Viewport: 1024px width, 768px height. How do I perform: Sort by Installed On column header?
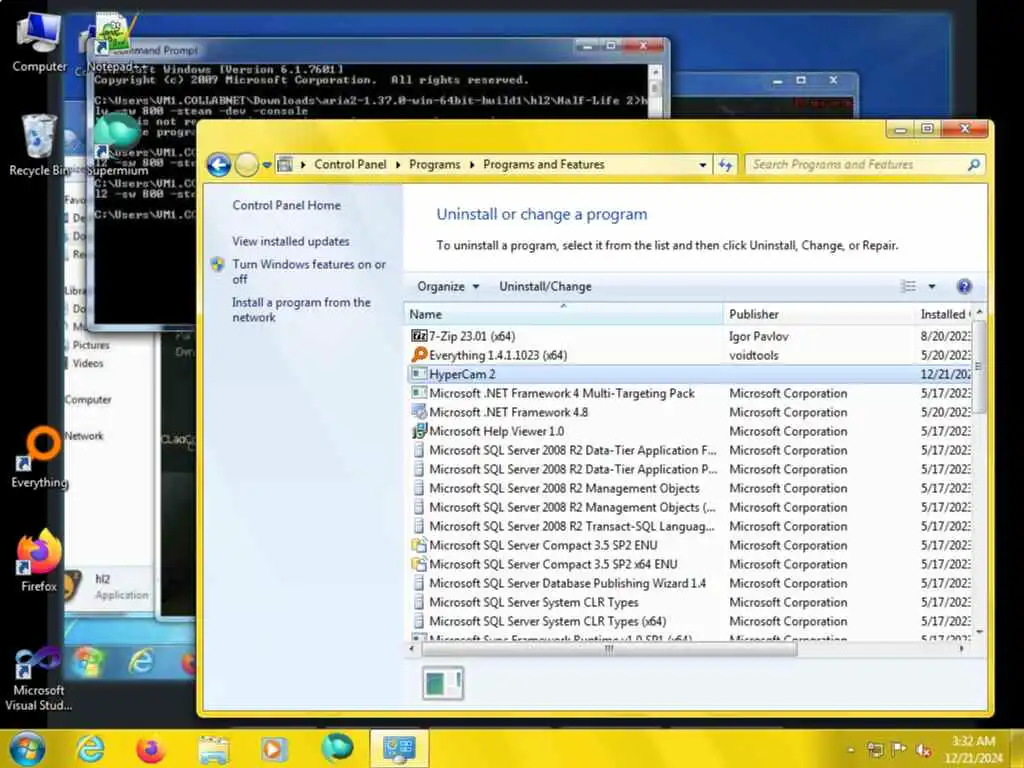[944, 314]
